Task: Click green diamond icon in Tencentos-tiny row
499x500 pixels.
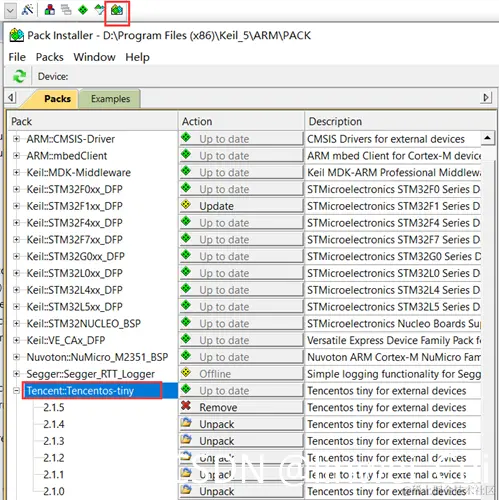Action: coord(186,389)
